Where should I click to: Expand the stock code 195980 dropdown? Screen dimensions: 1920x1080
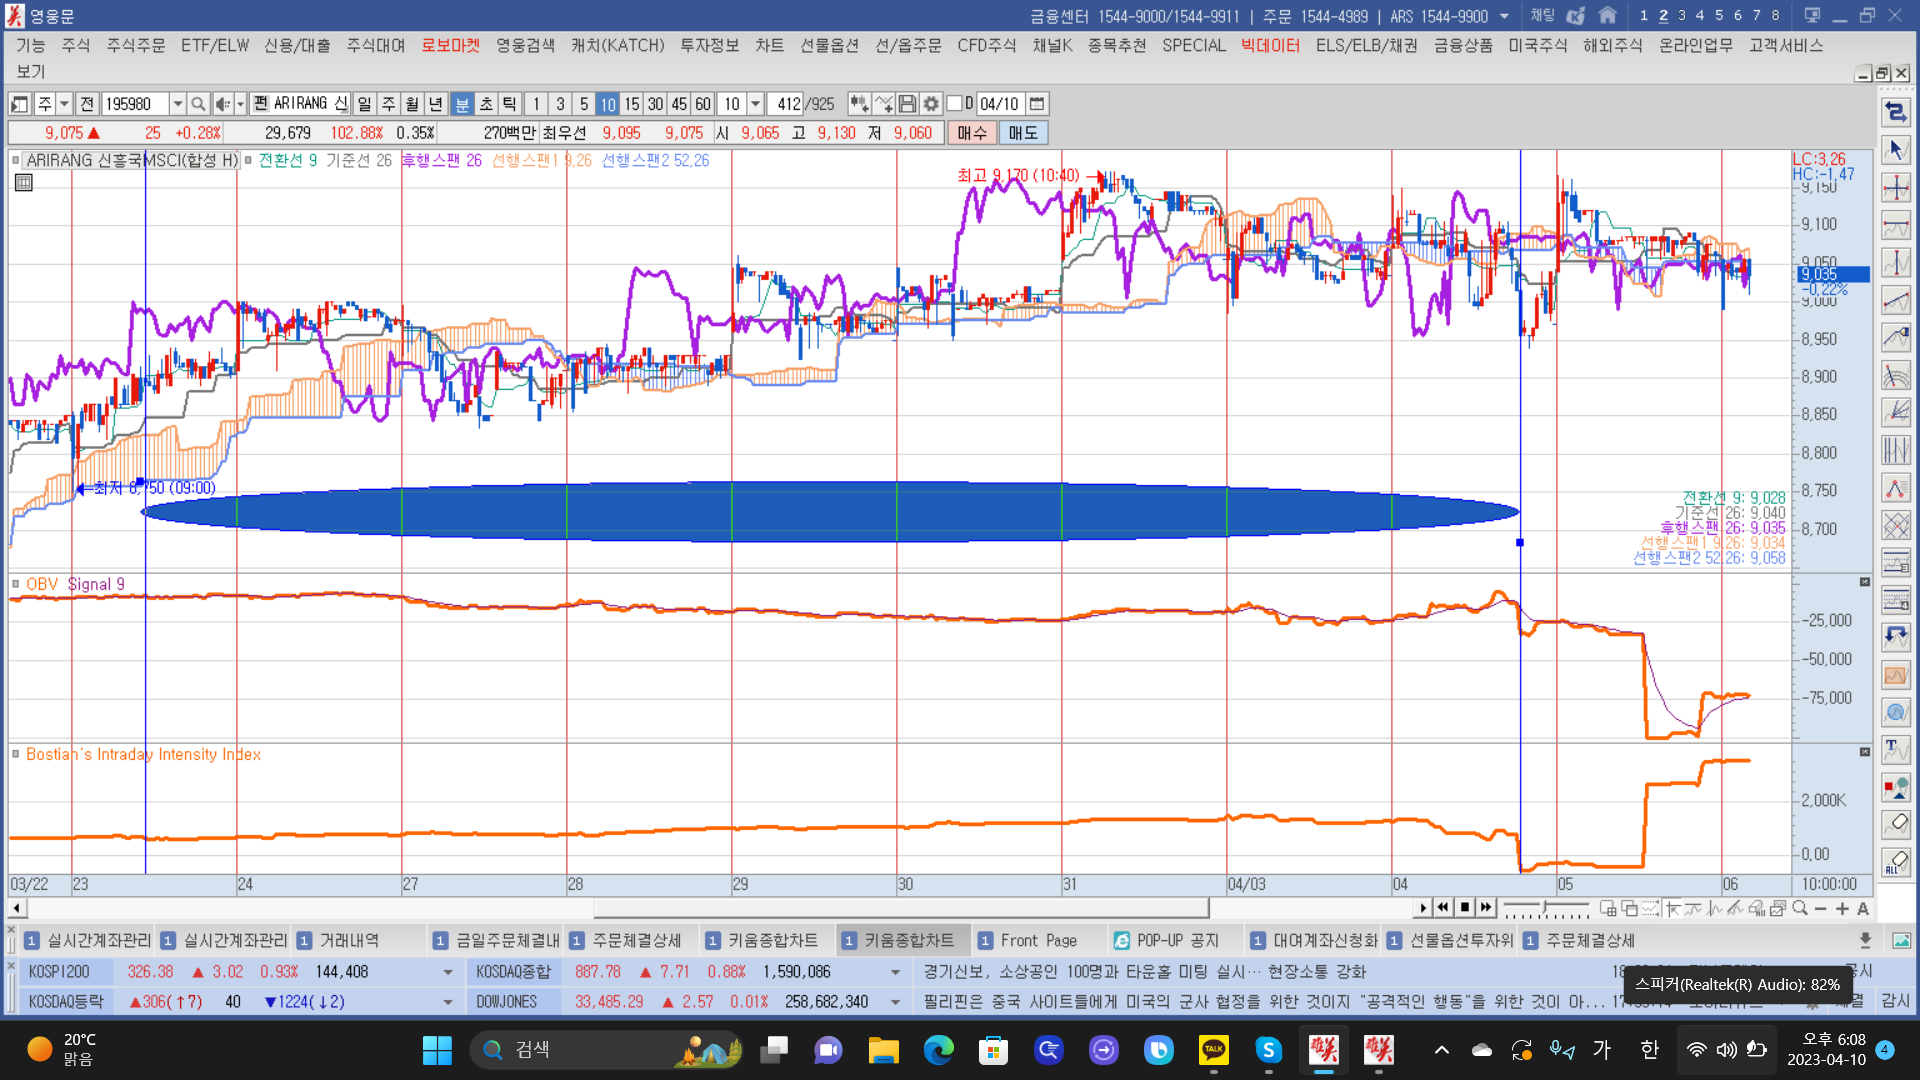(x=177, y=104)
